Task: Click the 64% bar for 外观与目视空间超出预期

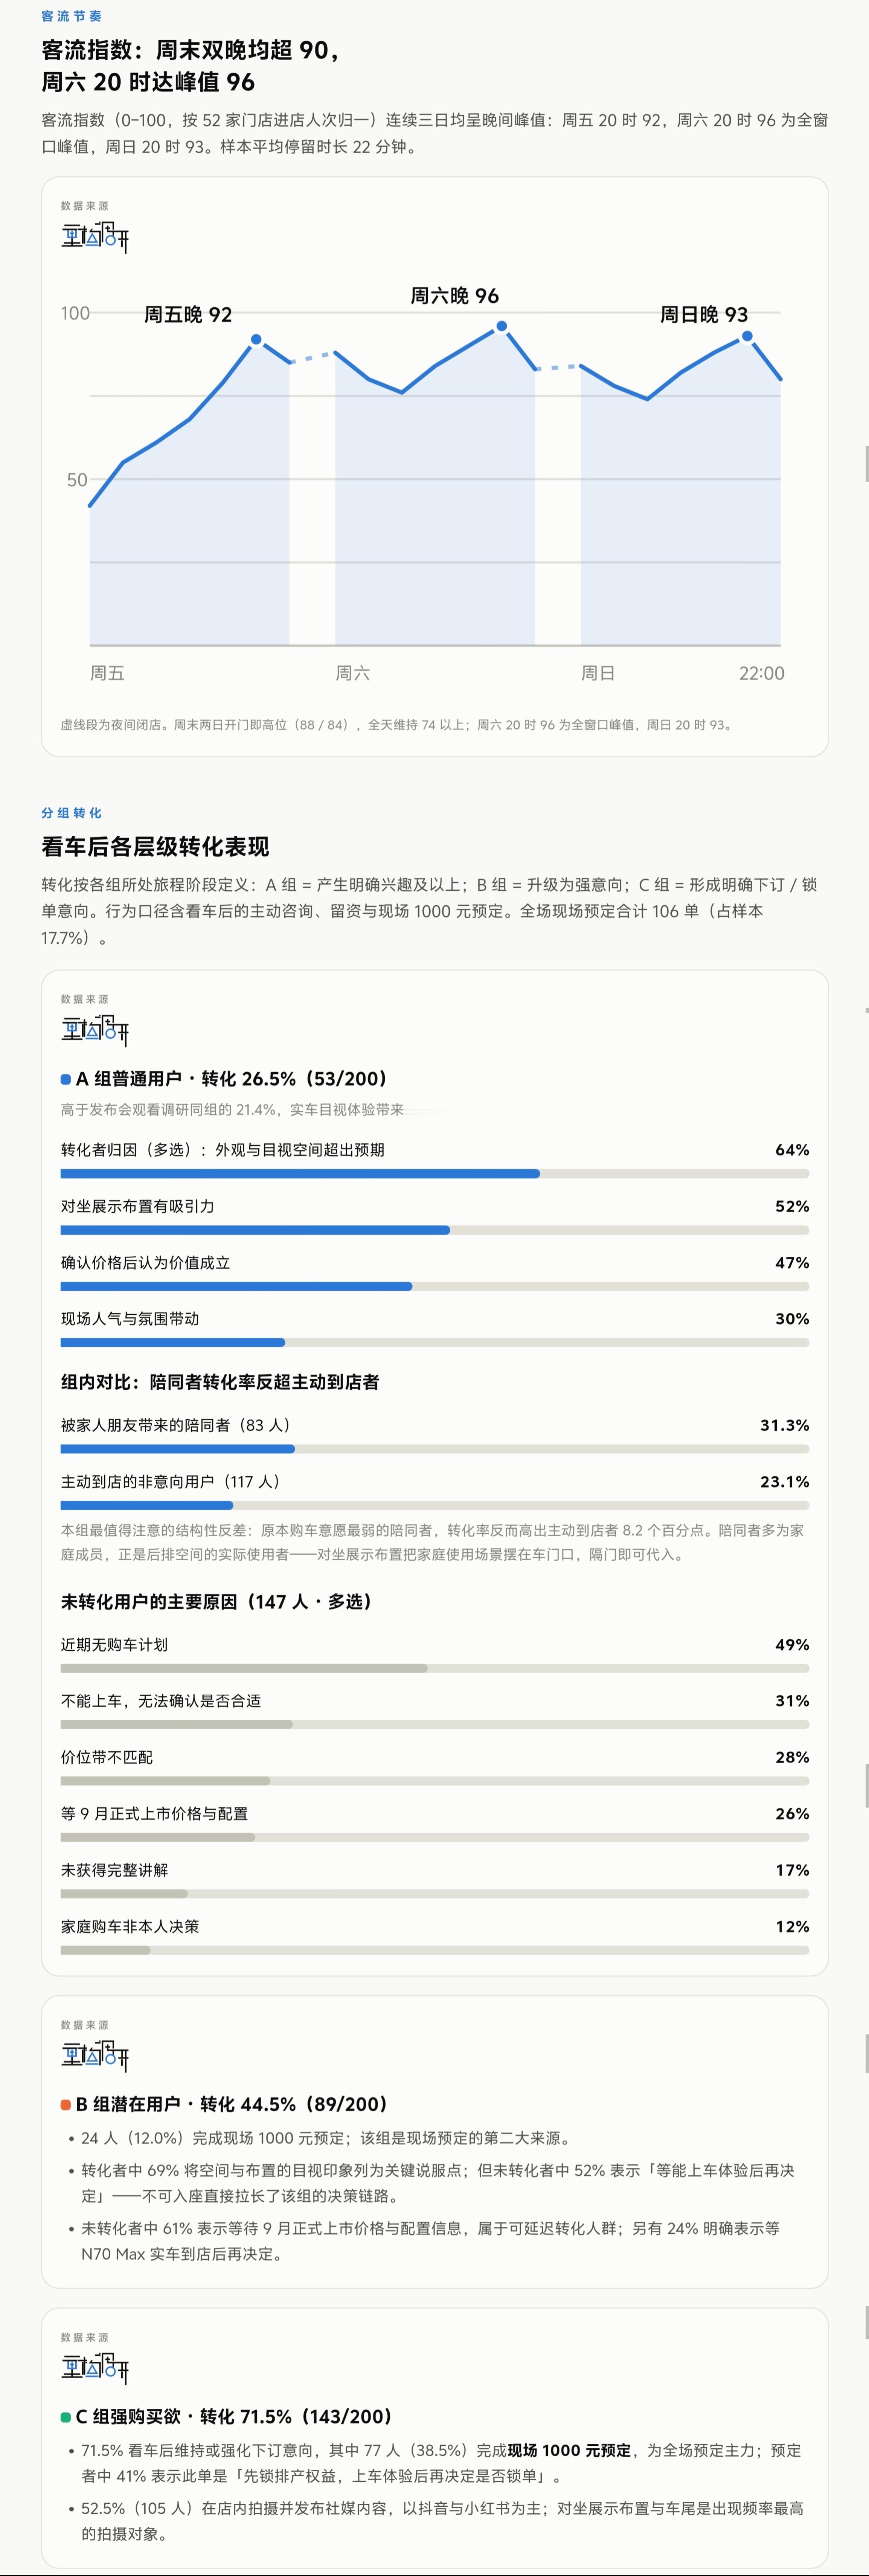Action: [435, 1174]
